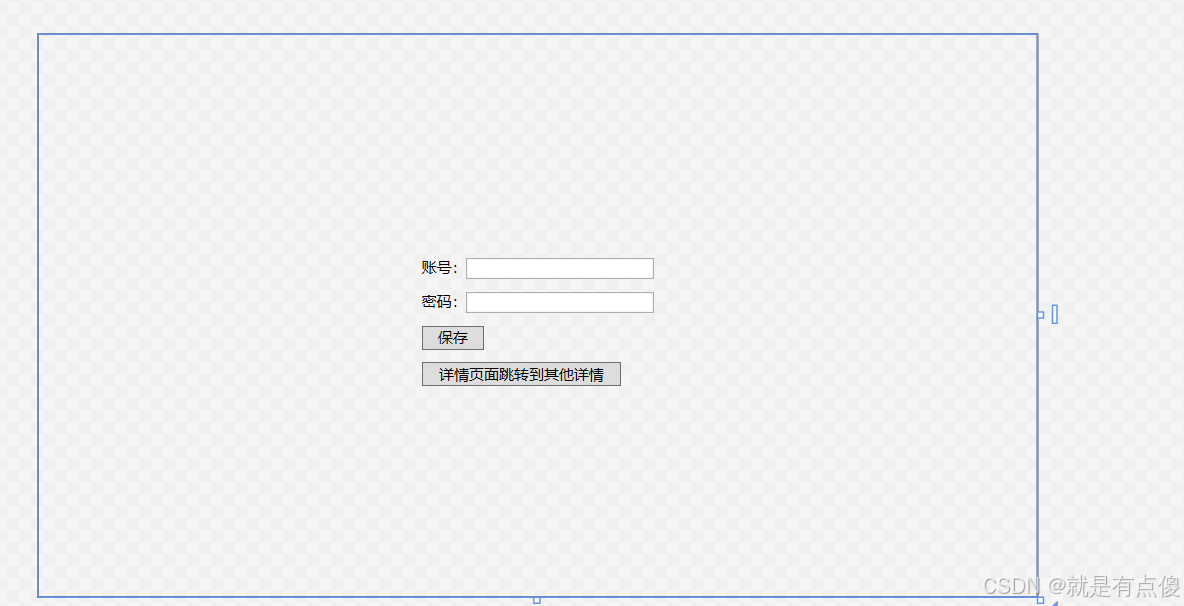
Task: Click the 保存 save button
Action: tap(453, 338)
